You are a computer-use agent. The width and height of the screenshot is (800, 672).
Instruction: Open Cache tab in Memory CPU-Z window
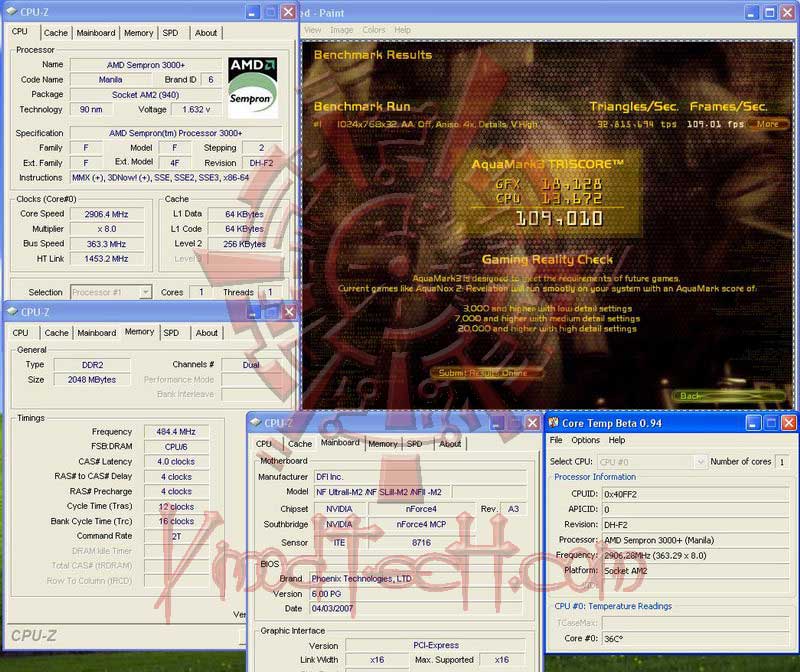[56, 333]
